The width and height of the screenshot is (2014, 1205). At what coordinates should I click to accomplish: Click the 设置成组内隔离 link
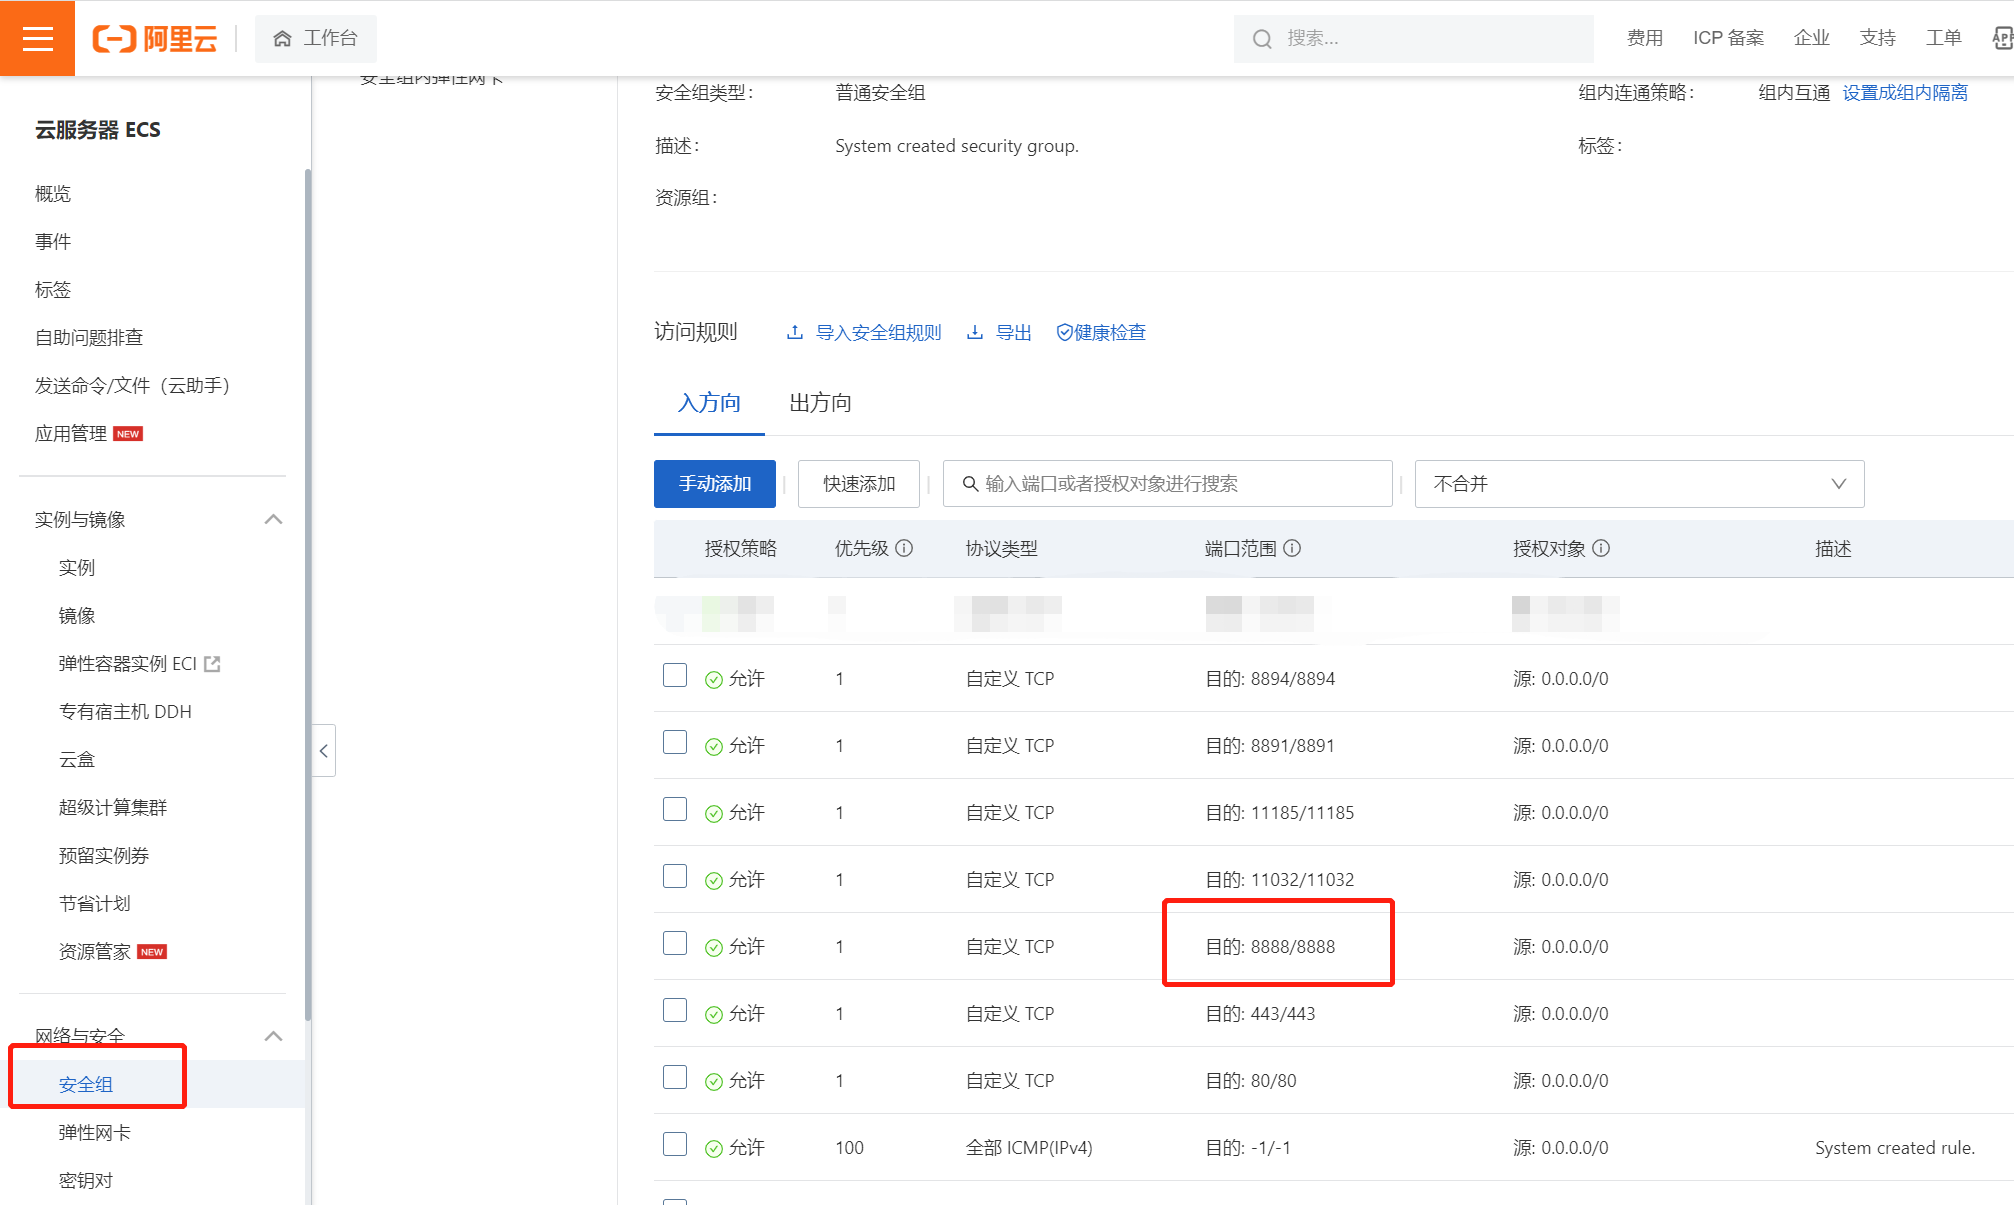(1905, 93)
